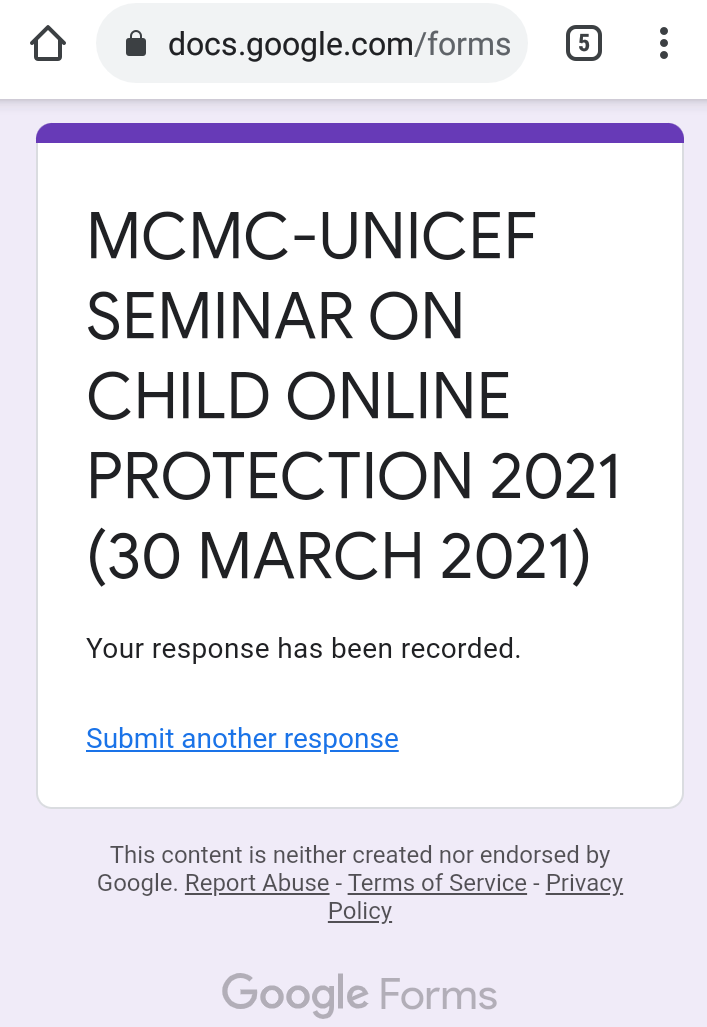The height and width of the screenshot is (1027, 707).
Task: Open site info via the padlock icon
Action: 136,44
